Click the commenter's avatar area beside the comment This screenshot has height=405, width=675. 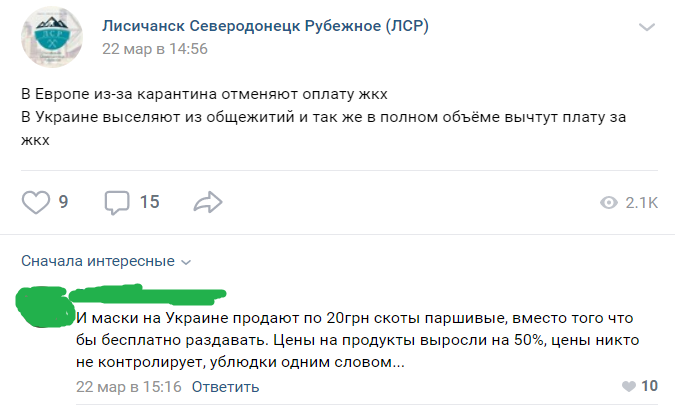click(x=45, y=310)
